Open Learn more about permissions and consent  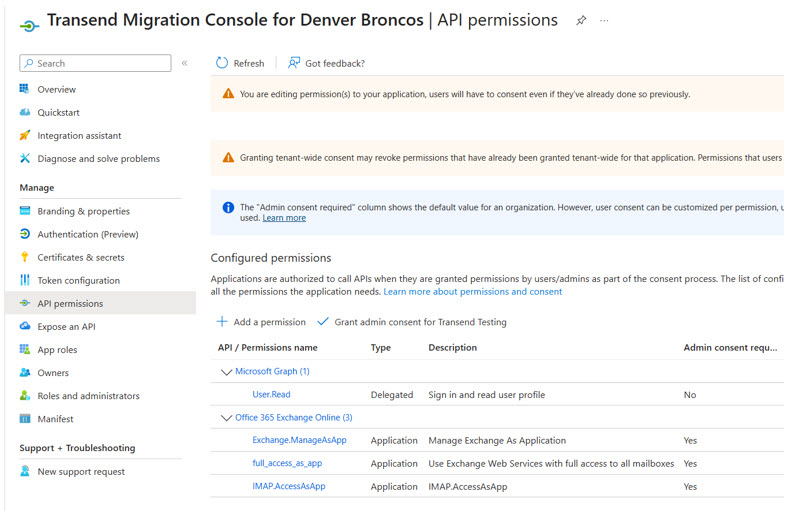(x=473, y=292)
